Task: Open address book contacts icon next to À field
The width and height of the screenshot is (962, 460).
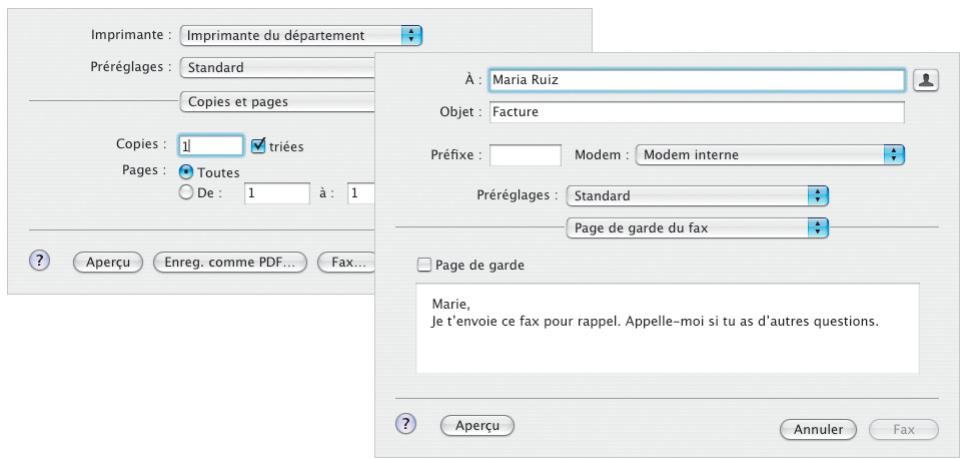Action: pos(926,80)
